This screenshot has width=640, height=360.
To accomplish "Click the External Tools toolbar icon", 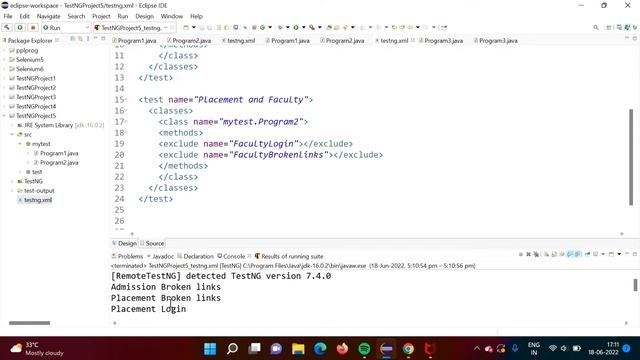I will click(x=312, y=27).
